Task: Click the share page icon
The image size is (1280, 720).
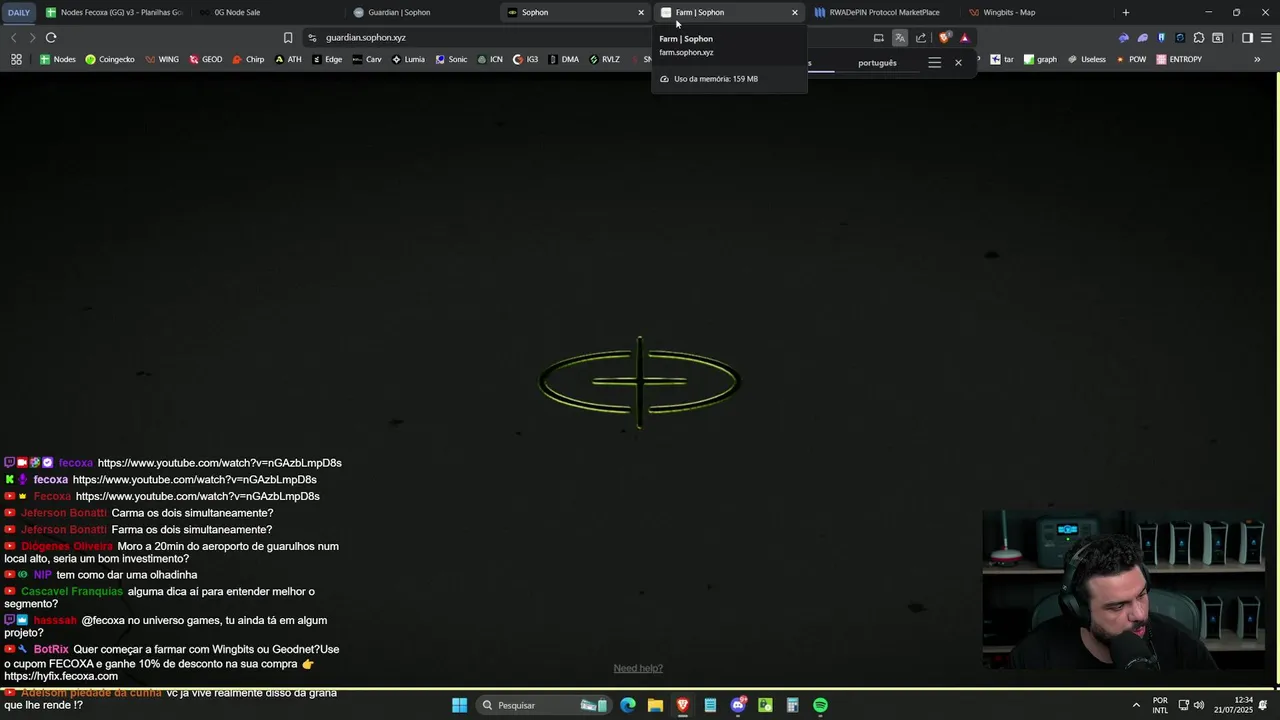Action: [x=921, y=38]
